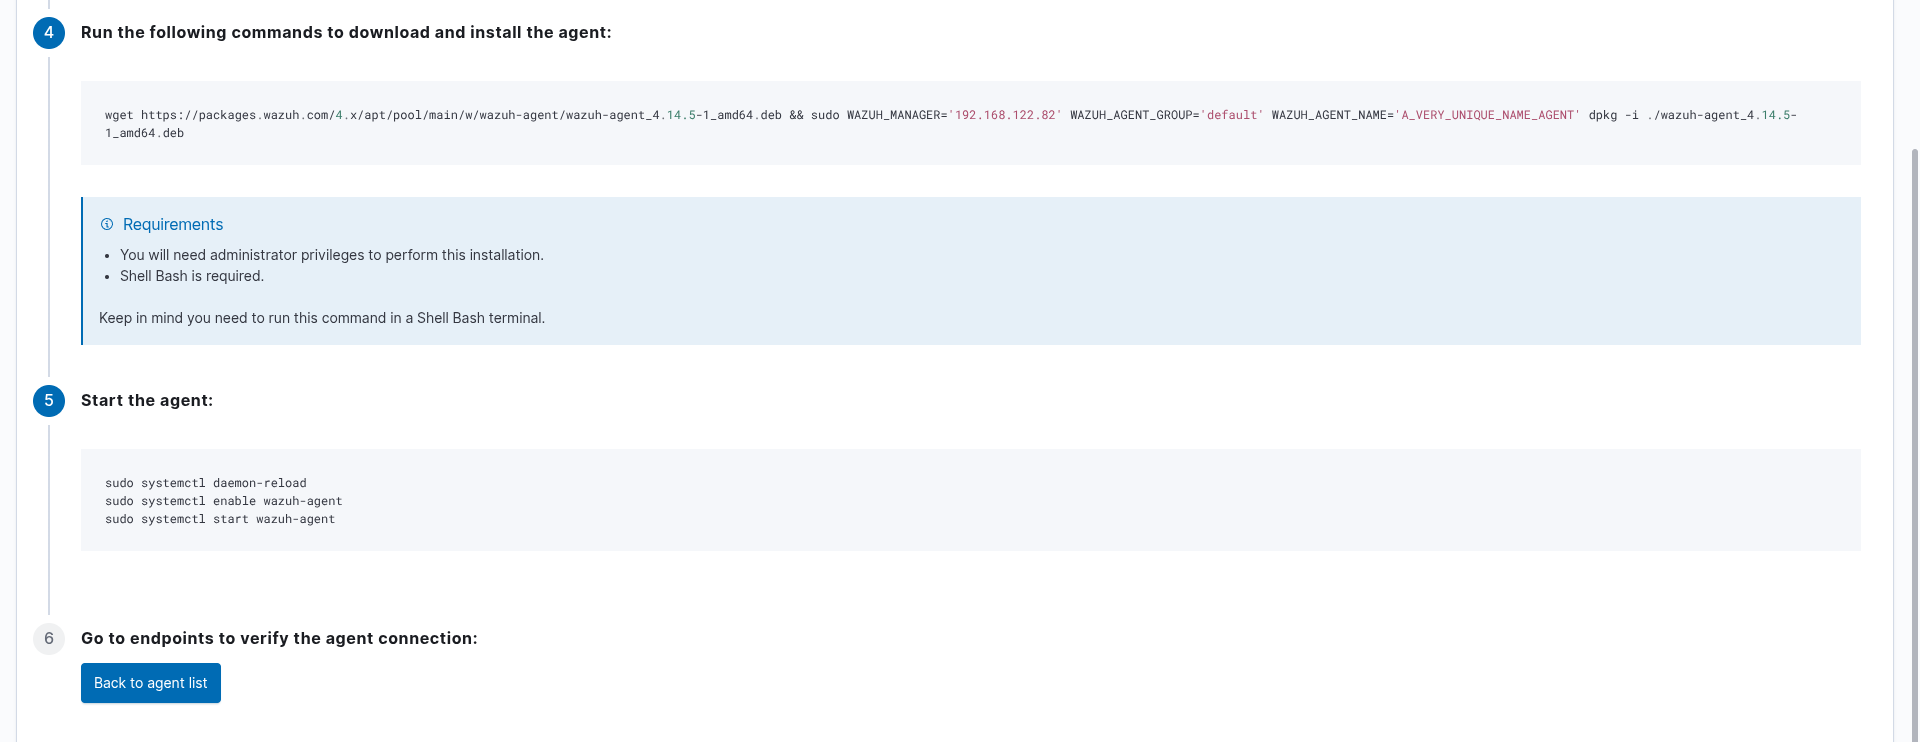
Task: Select the Requirements callout title
Action: [173, 225]
